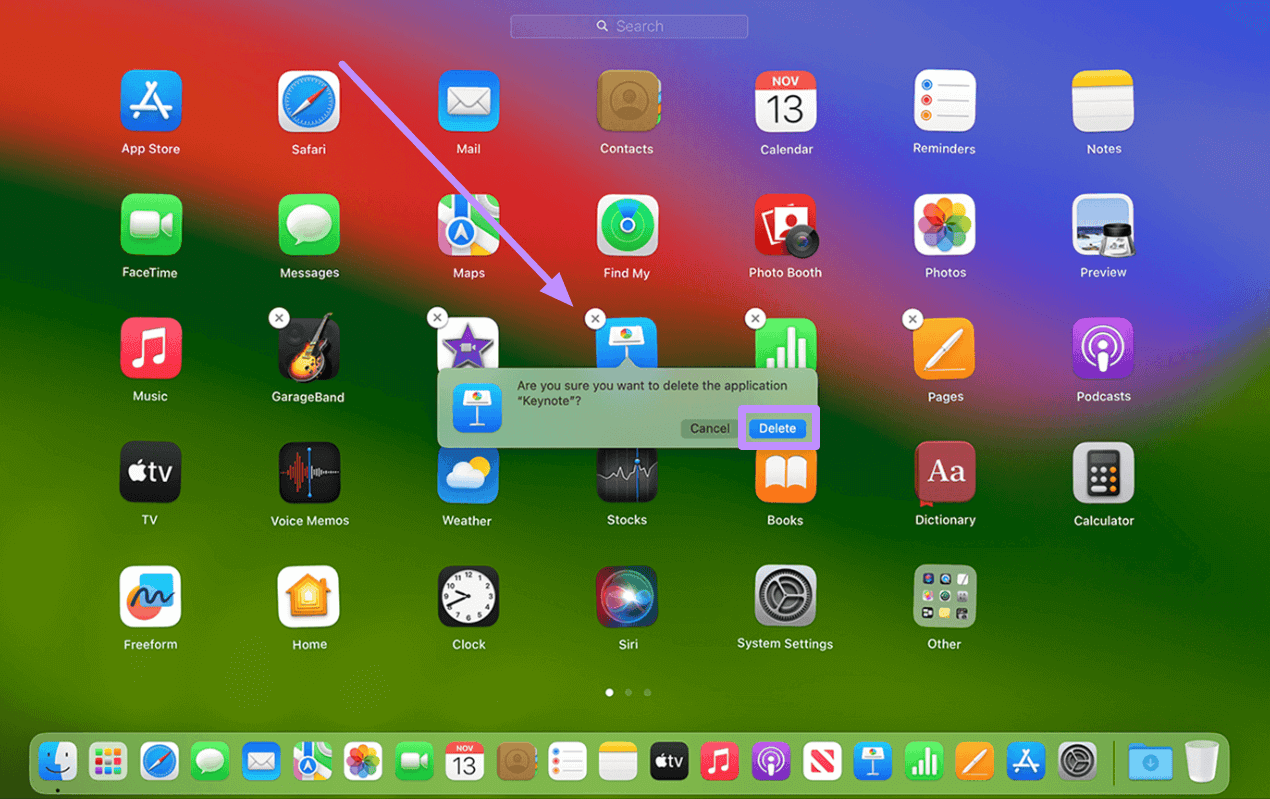This screenshot has height=799, width=1270.
Task: Launch GarageBand app icon
Action: coord(309,349)
